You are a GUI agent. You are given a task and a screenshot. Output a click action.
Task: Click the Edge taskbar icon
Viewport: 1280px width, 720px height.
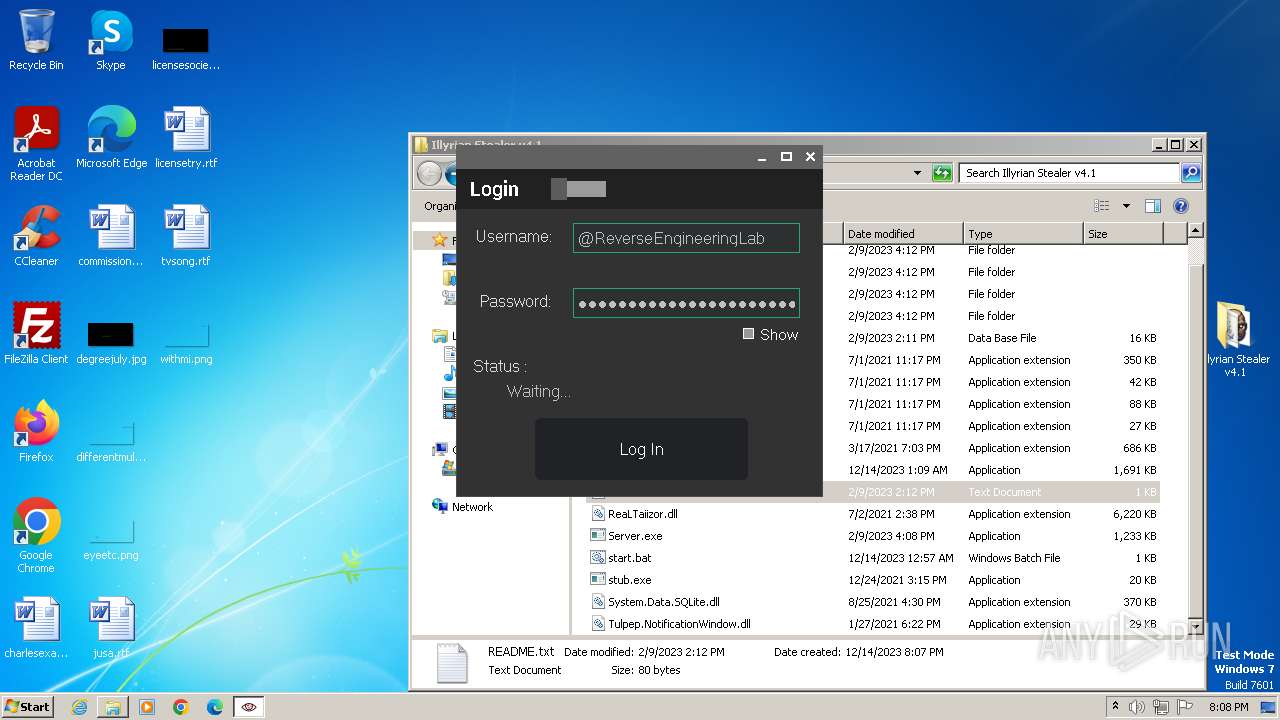[x=215, y=707]
